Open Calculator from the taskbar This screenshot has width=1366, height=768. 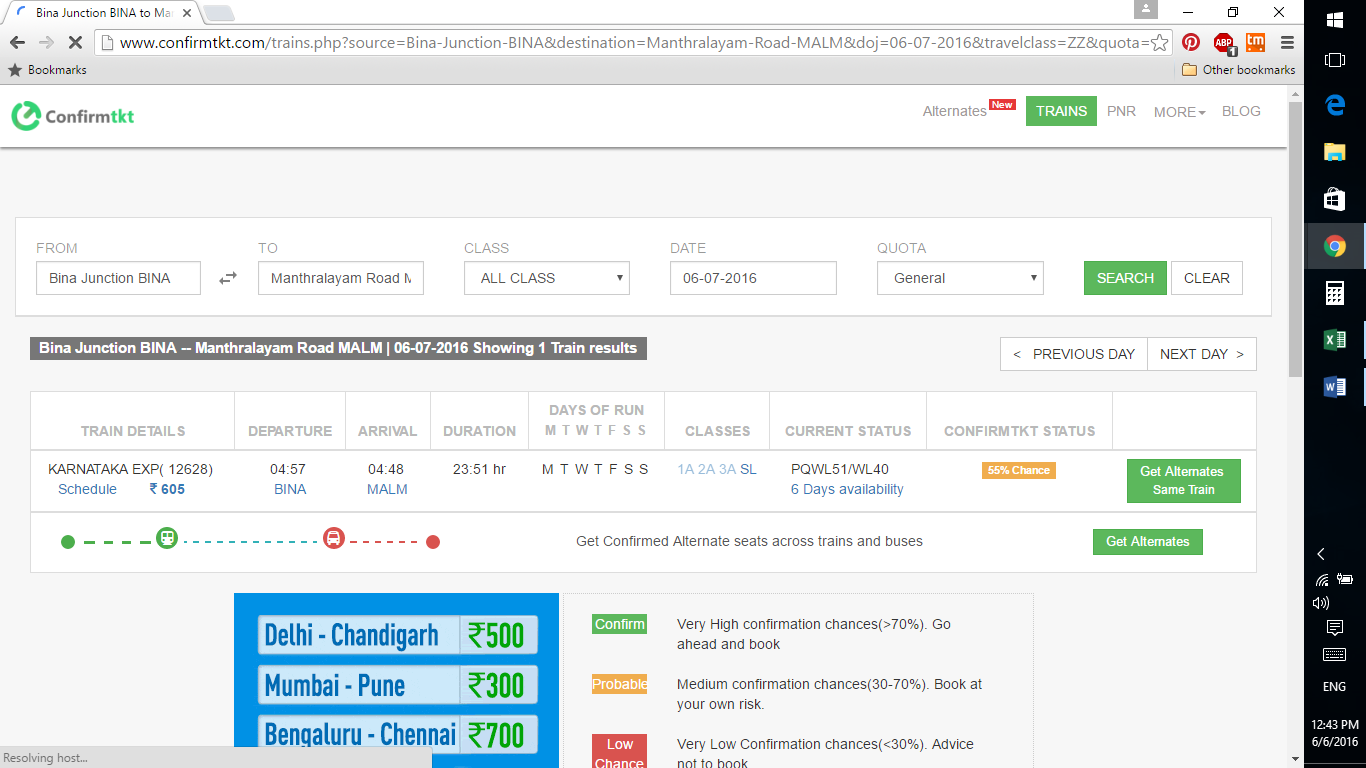[1335, 293]
